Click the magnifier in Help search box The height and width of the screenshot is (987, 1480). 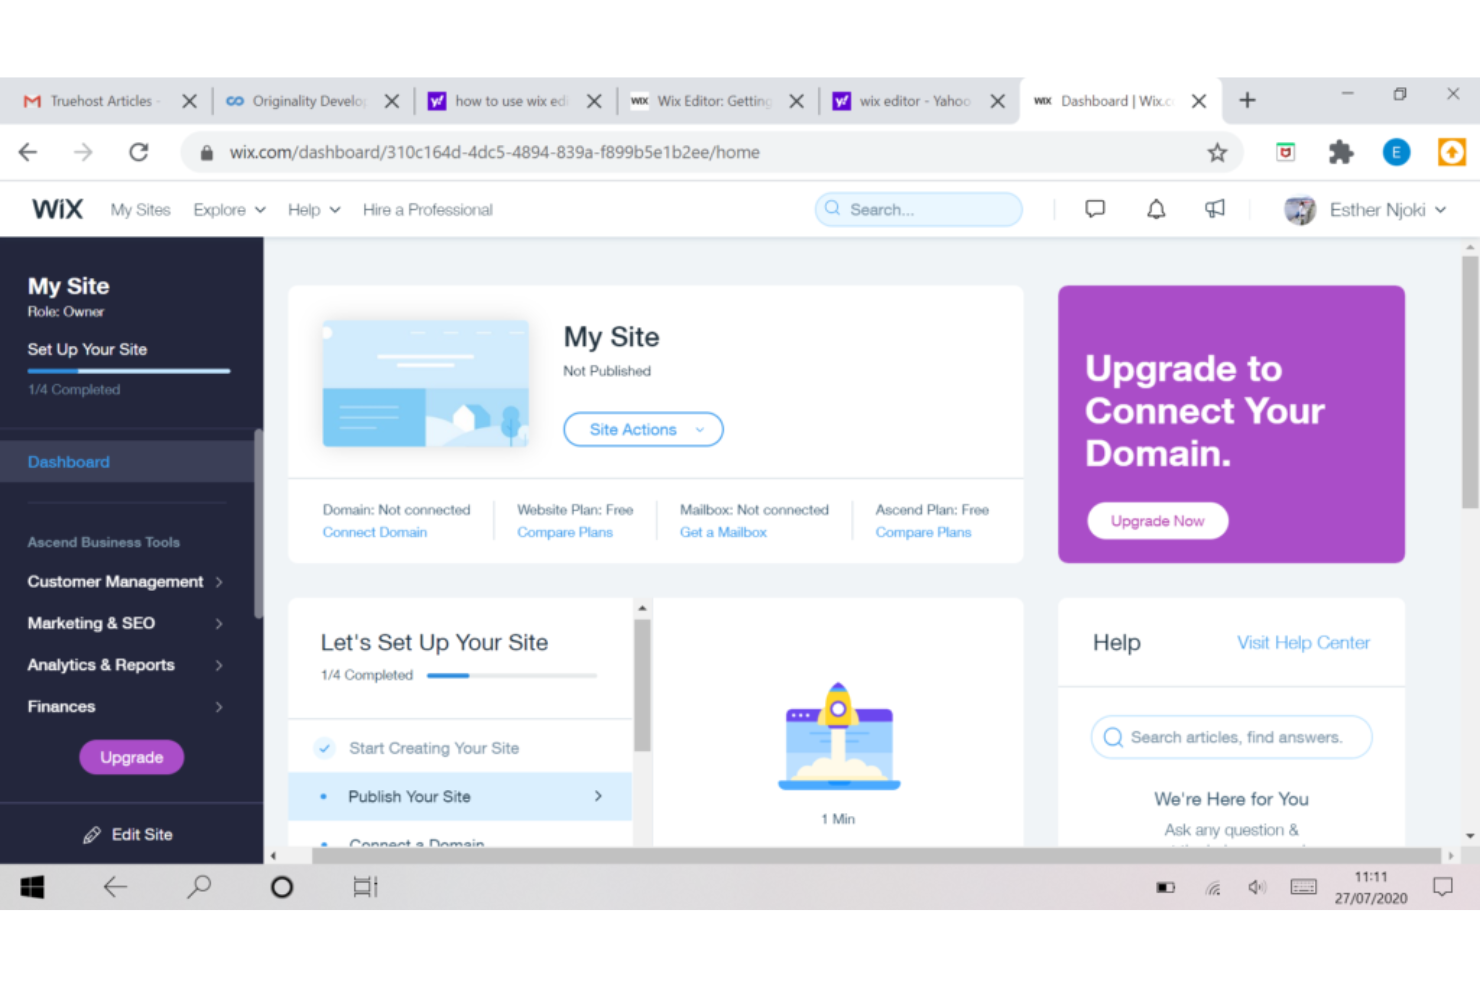pyautogui.click(x=1113, y=737)
